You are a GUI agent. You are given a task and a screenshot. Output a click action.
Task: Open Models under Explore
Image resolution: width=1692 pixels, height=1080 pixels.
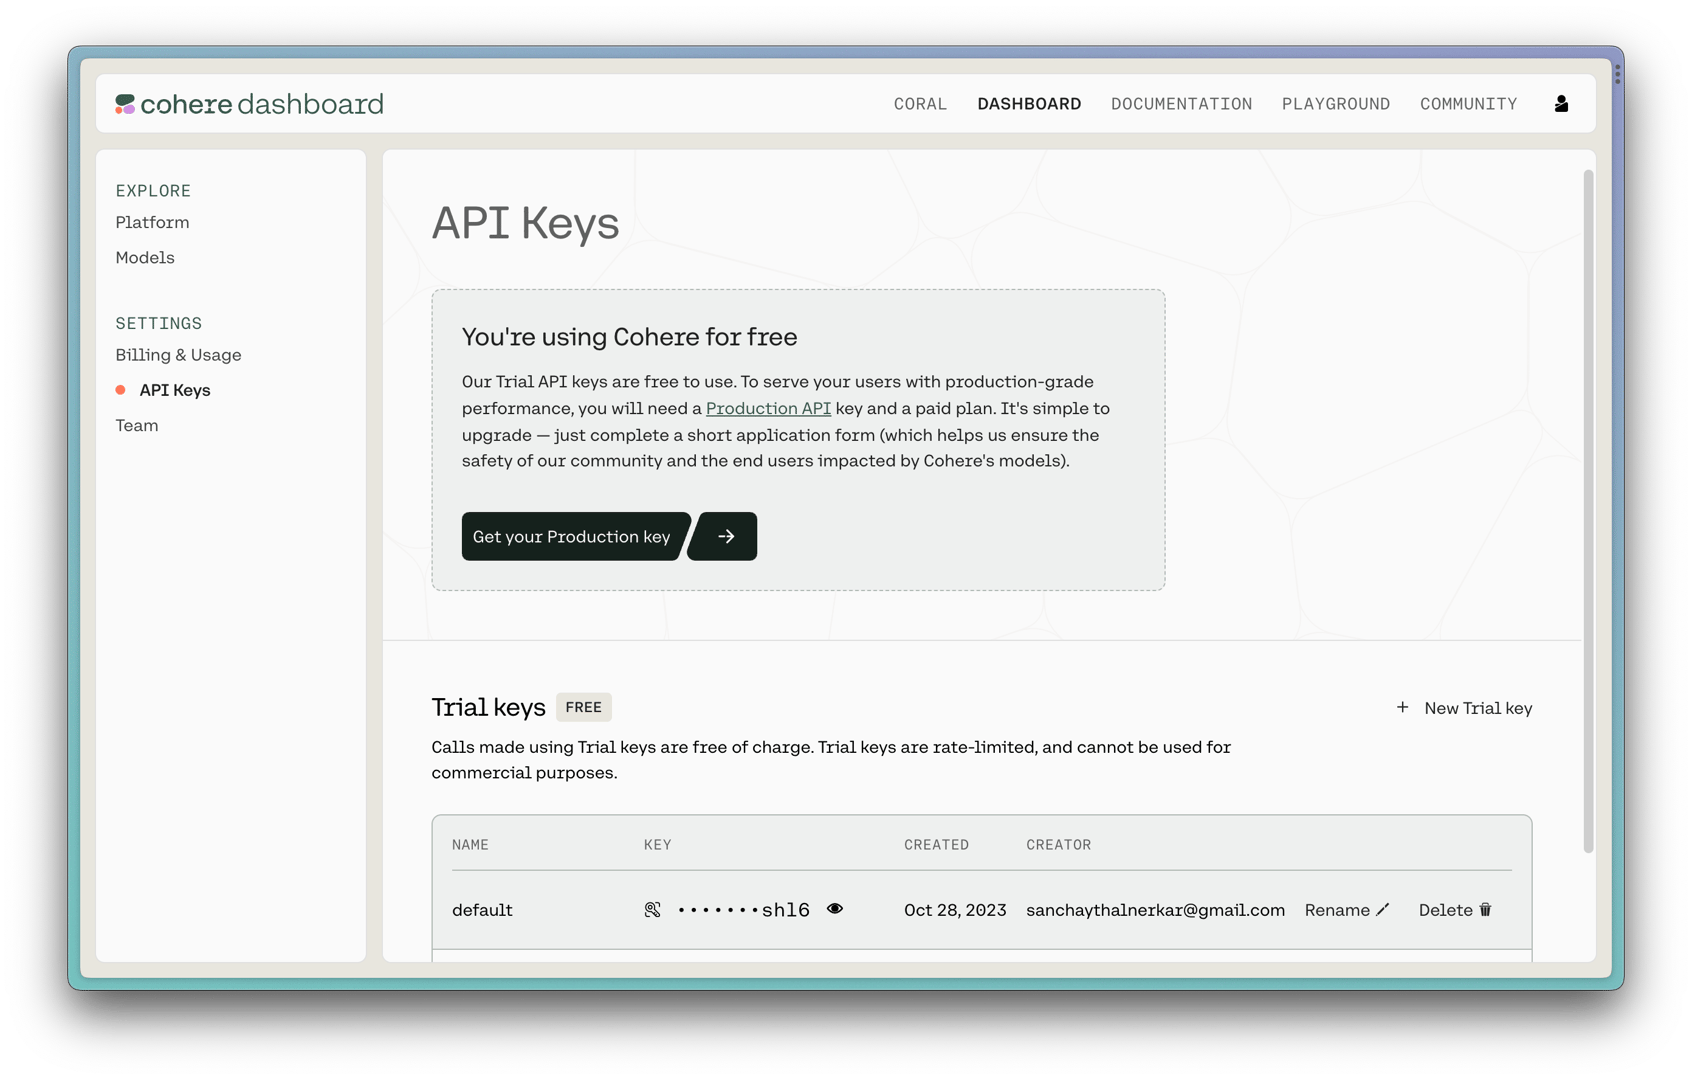point(145,257)
